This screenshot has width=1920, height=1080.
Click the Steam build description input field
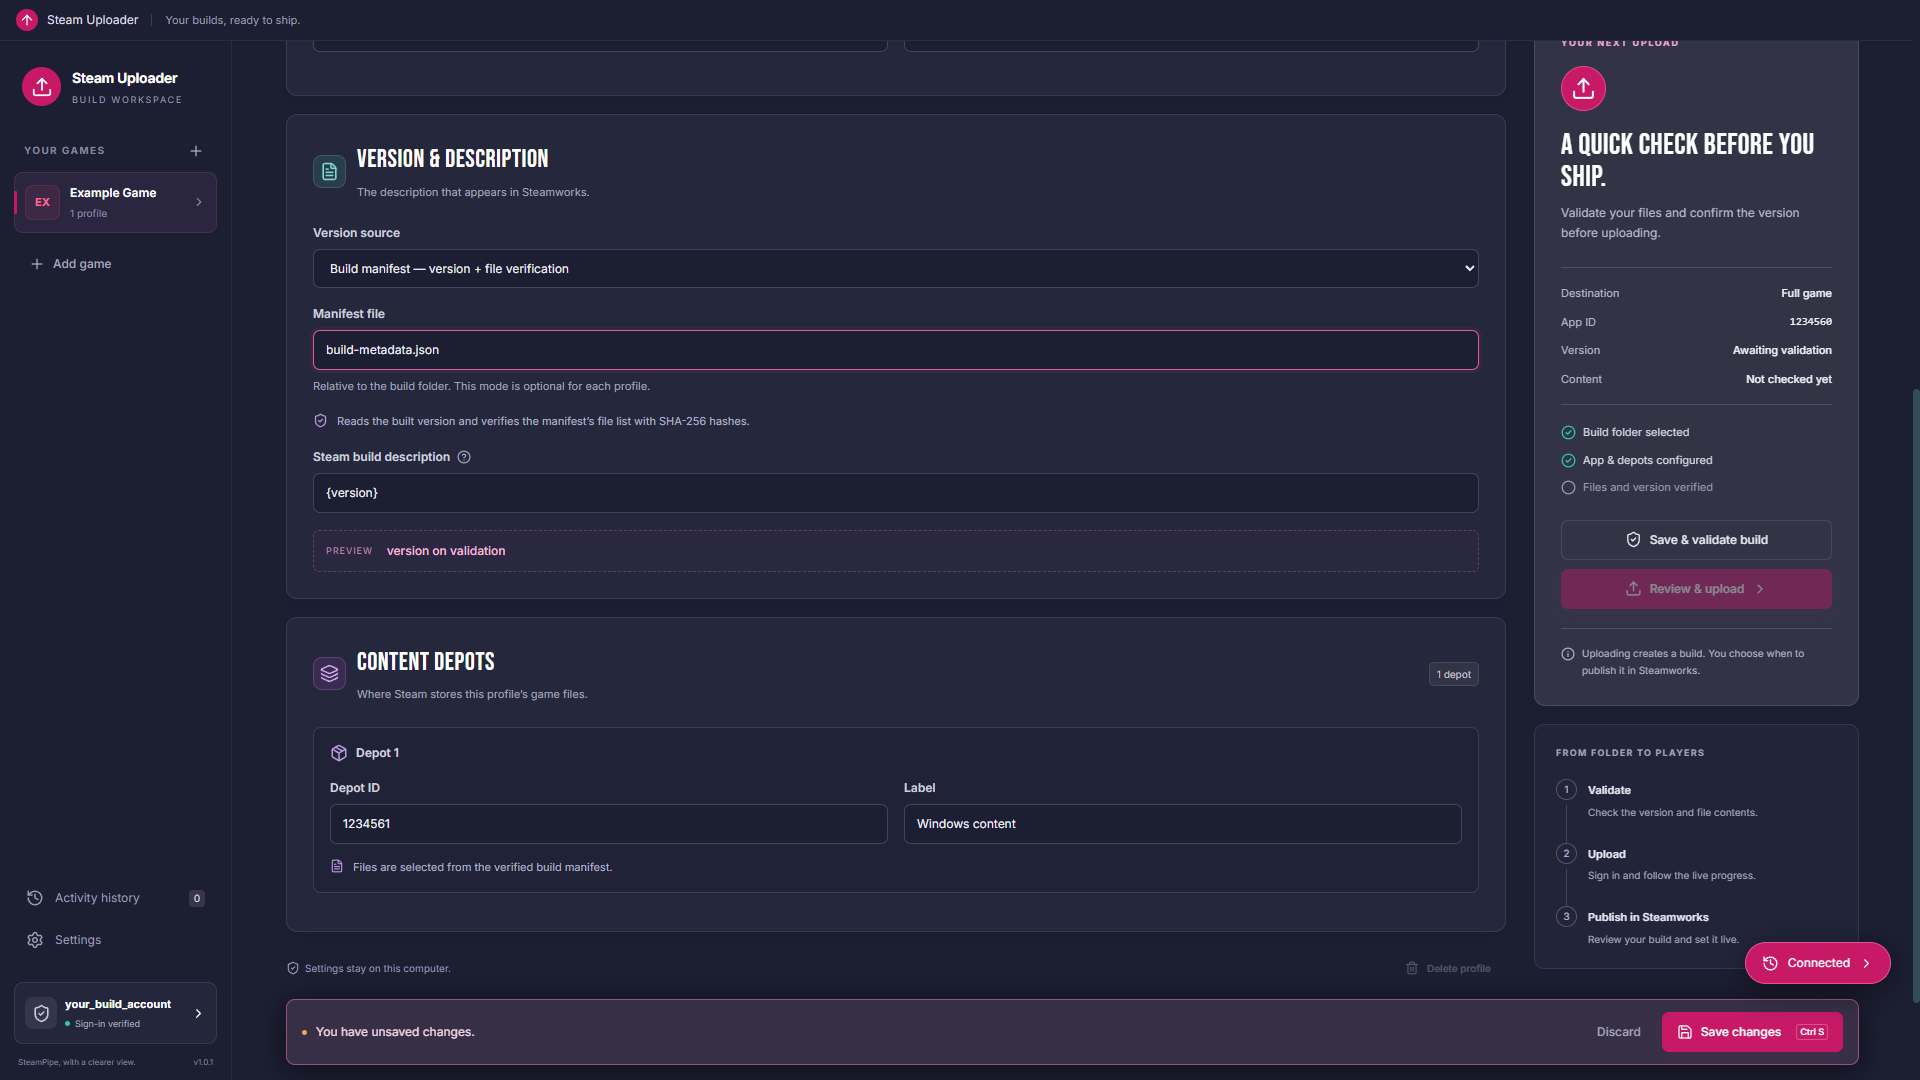pyautogui.click(x=895, y=493)
